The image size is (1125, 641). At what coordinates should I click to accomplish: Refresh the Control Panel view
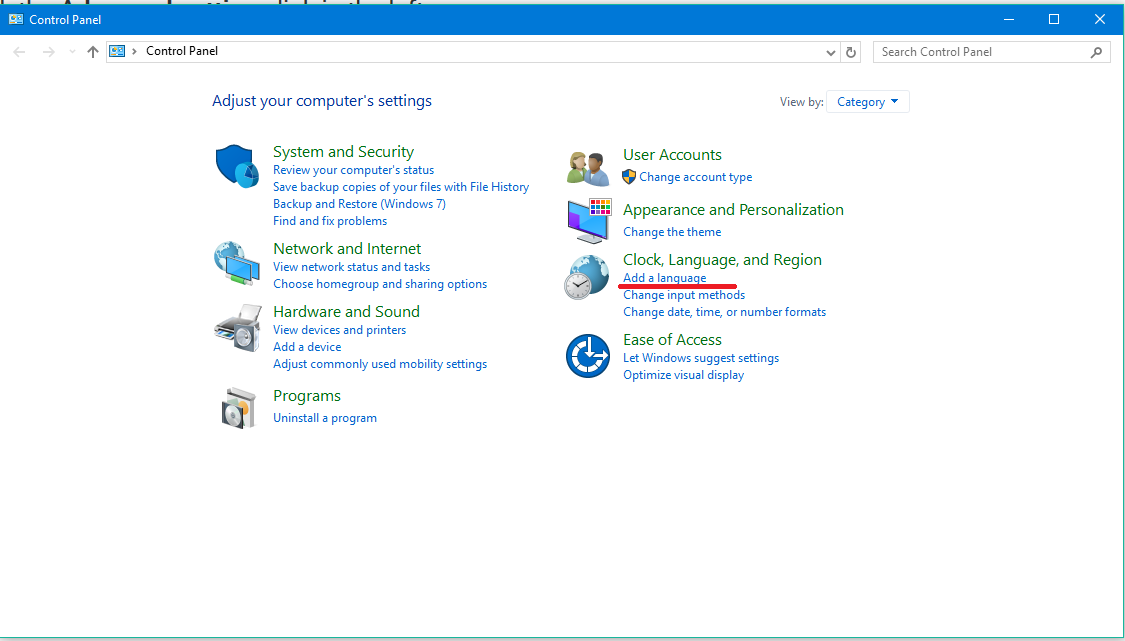click(x=851, y=52)
